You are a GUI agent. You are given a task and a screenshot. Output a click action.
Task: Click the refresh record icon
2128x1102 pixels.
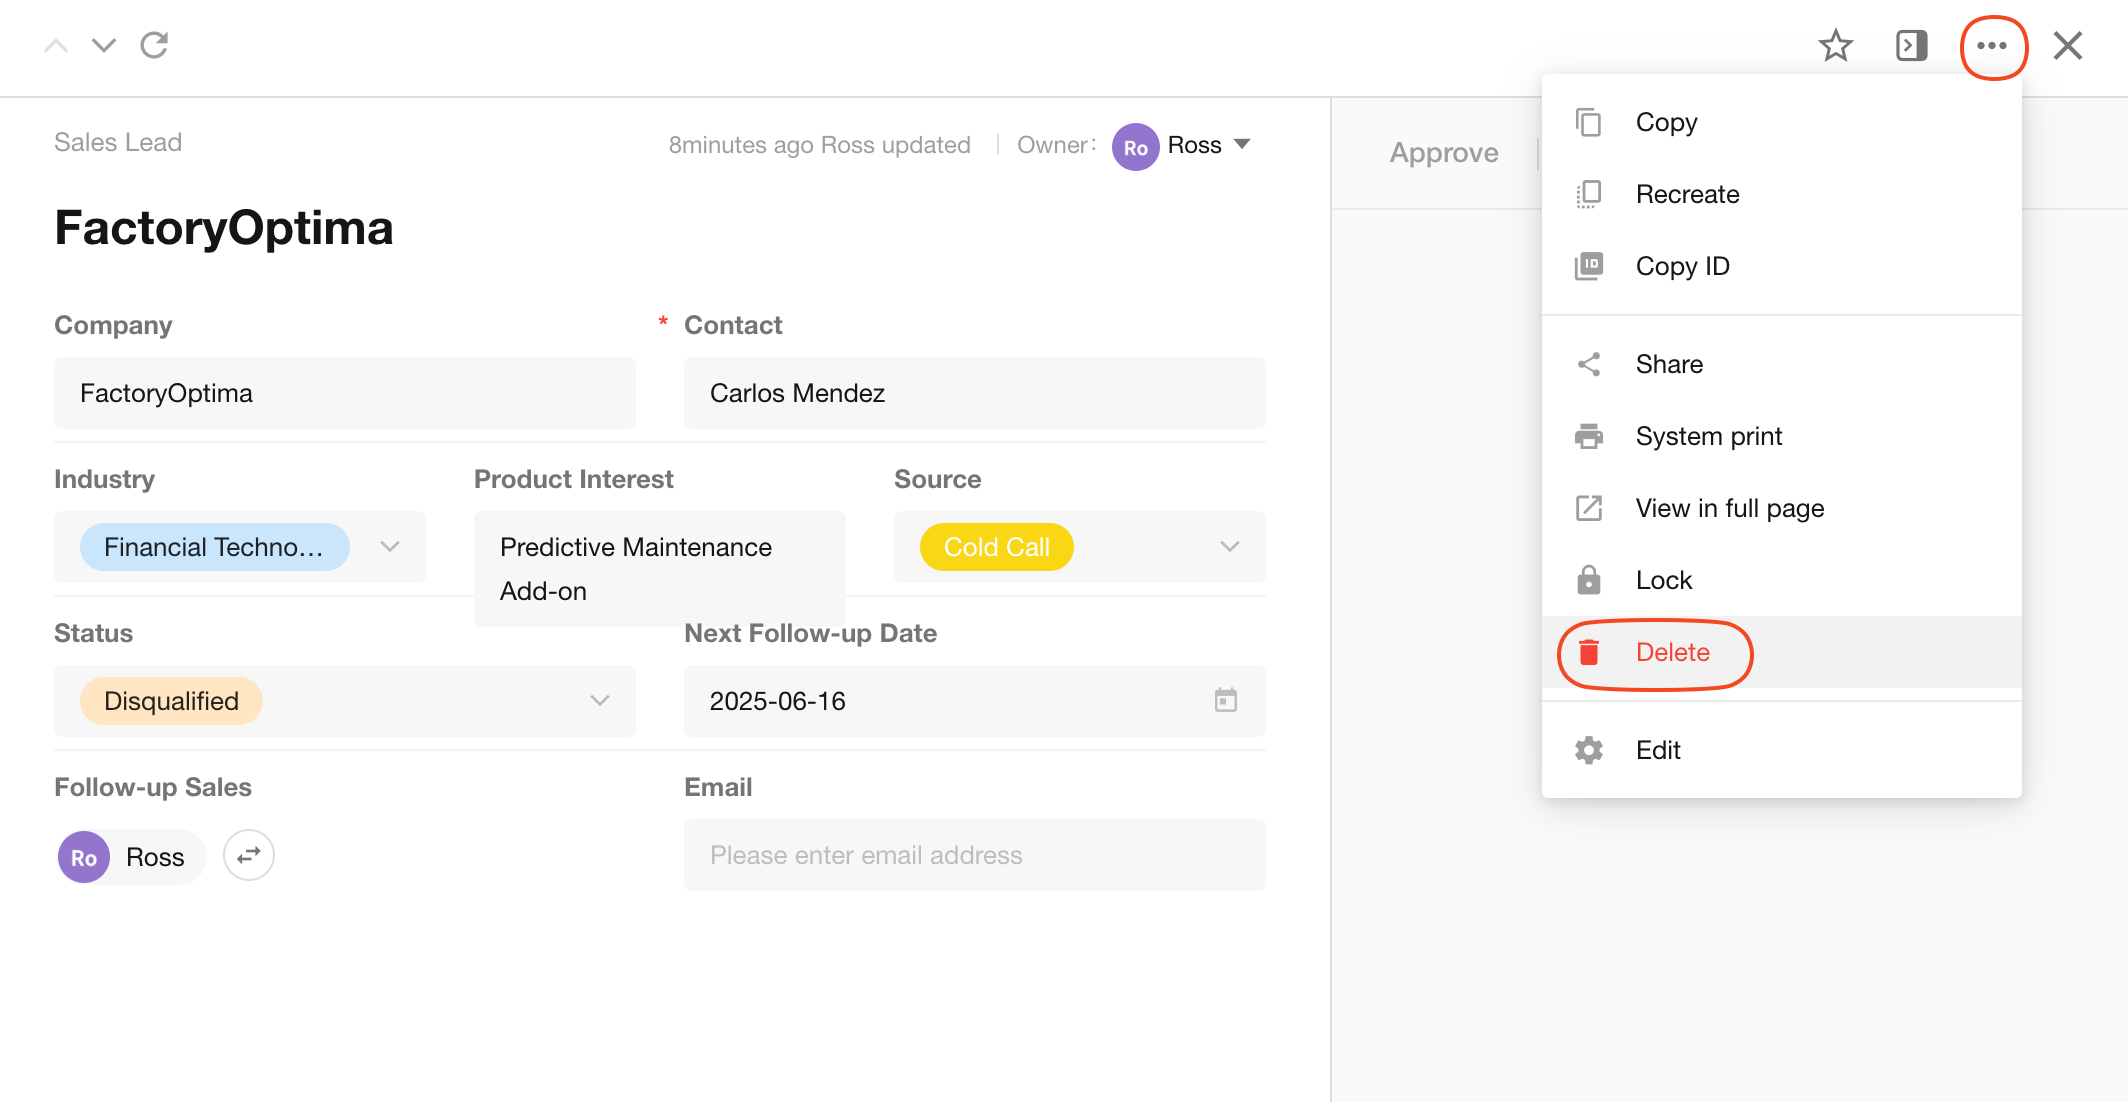pos(154,45)
